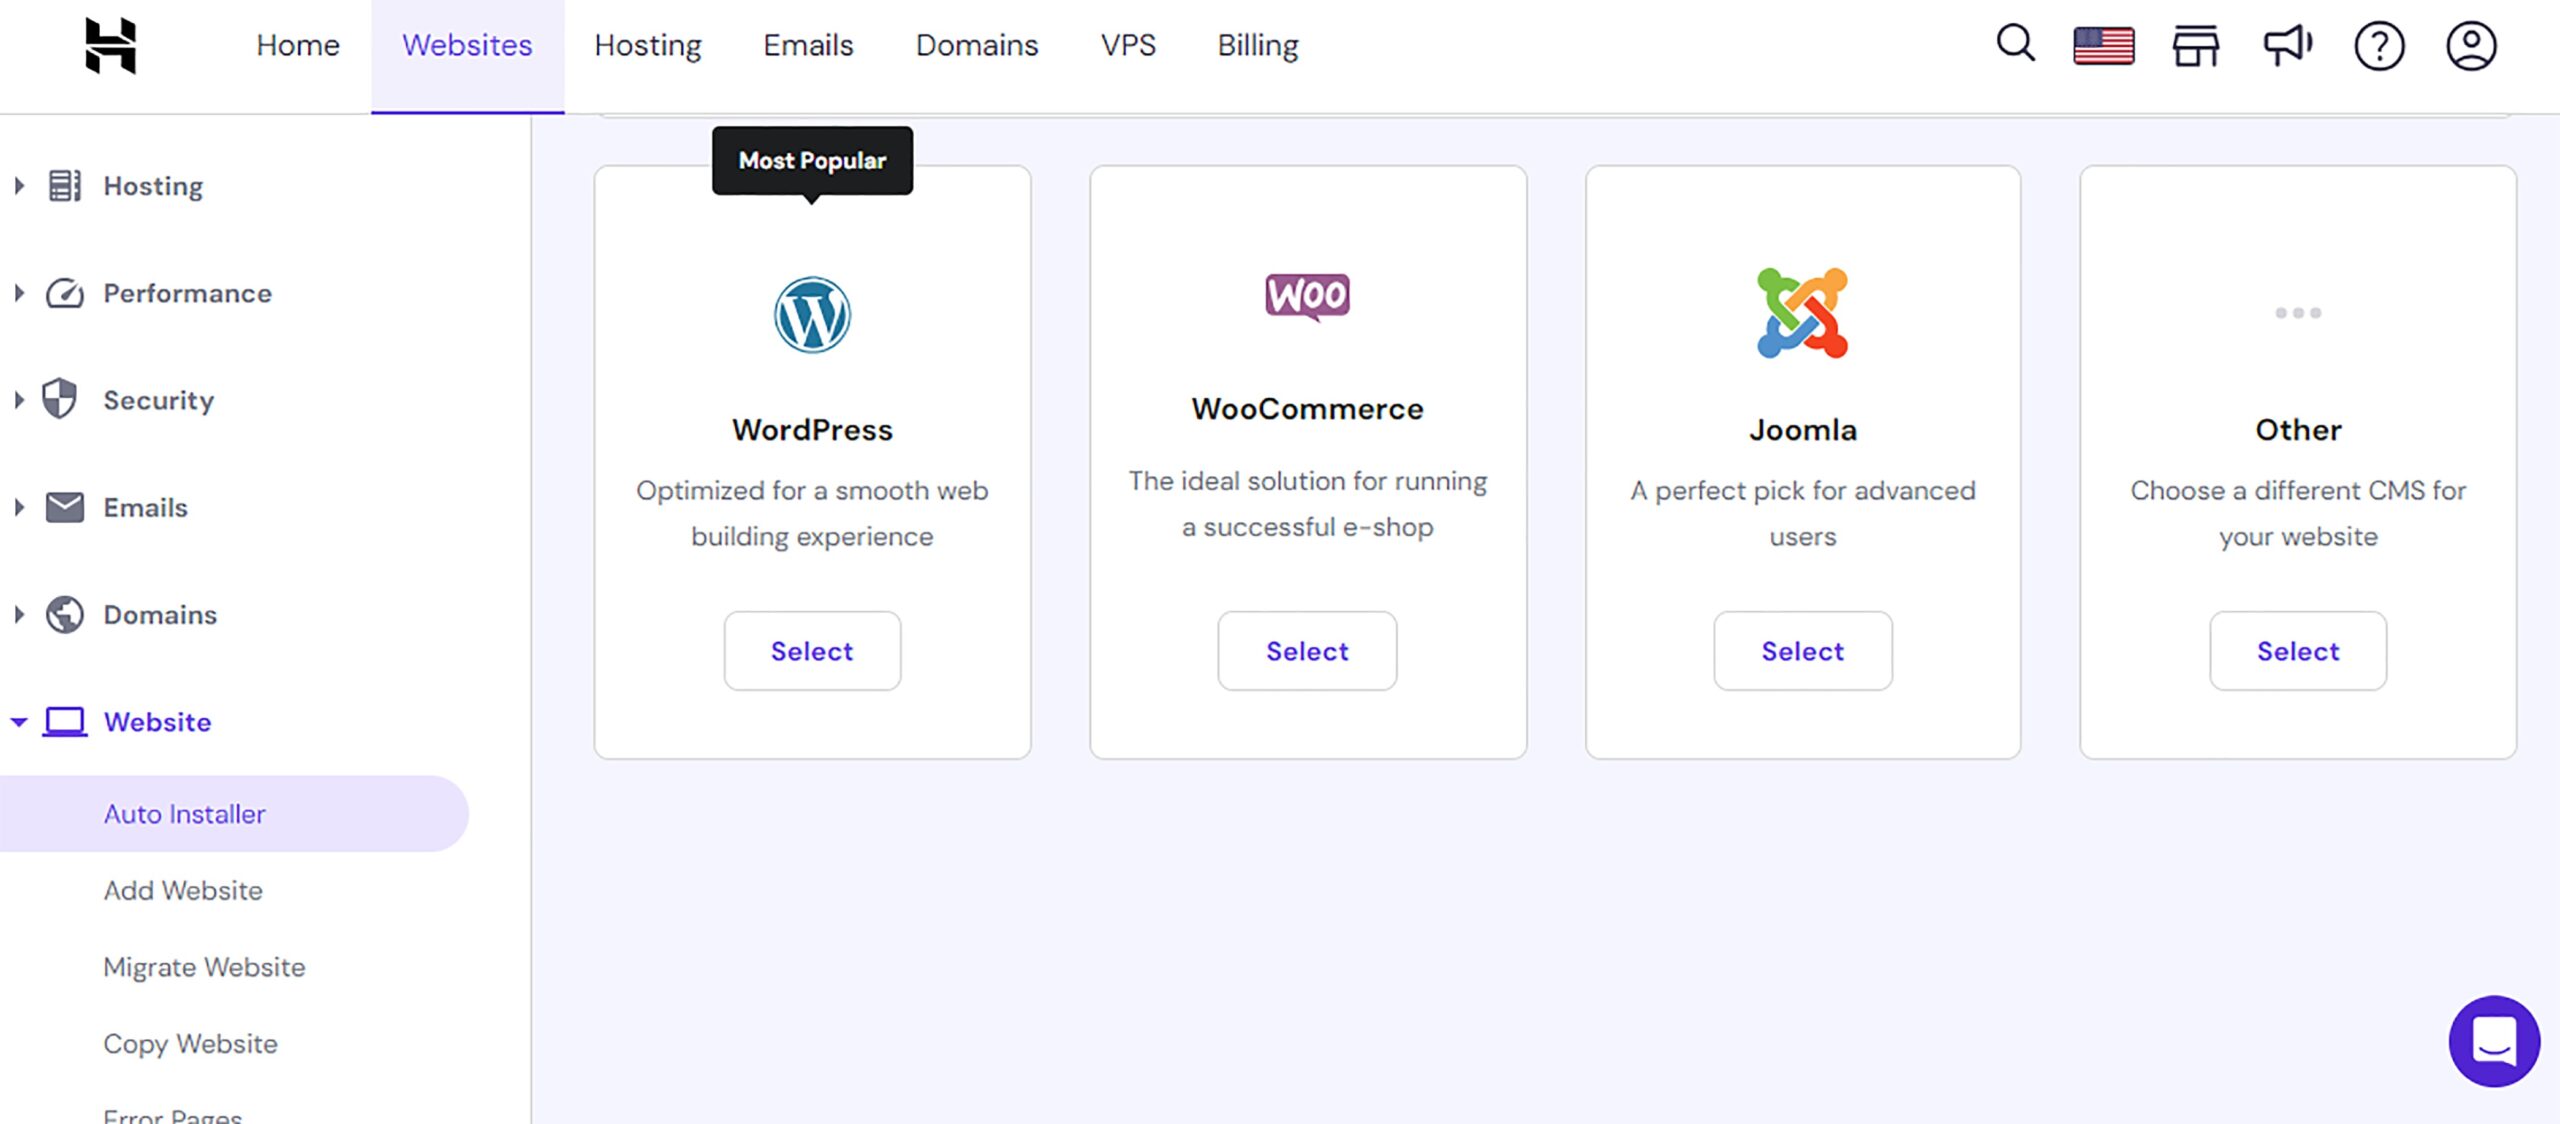Expand the Hosting sidebar section arrow
Viewport: 2560px width, 1124px height.
coord(19,186)
